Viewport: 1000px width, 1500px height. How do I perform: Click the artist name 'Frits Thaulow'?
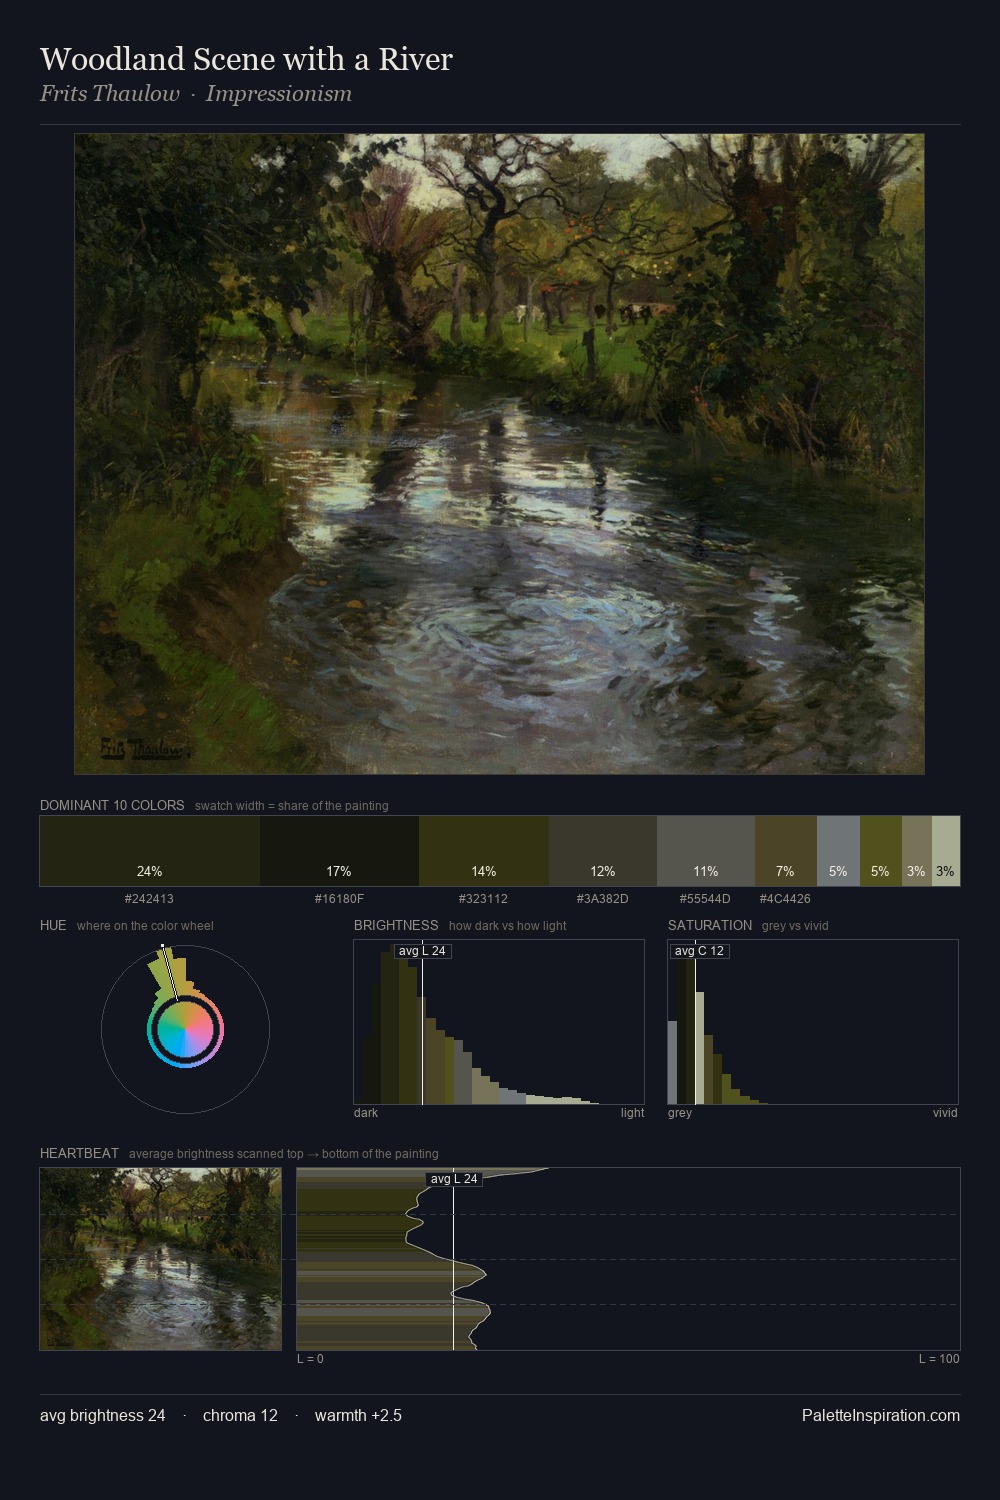110,94
